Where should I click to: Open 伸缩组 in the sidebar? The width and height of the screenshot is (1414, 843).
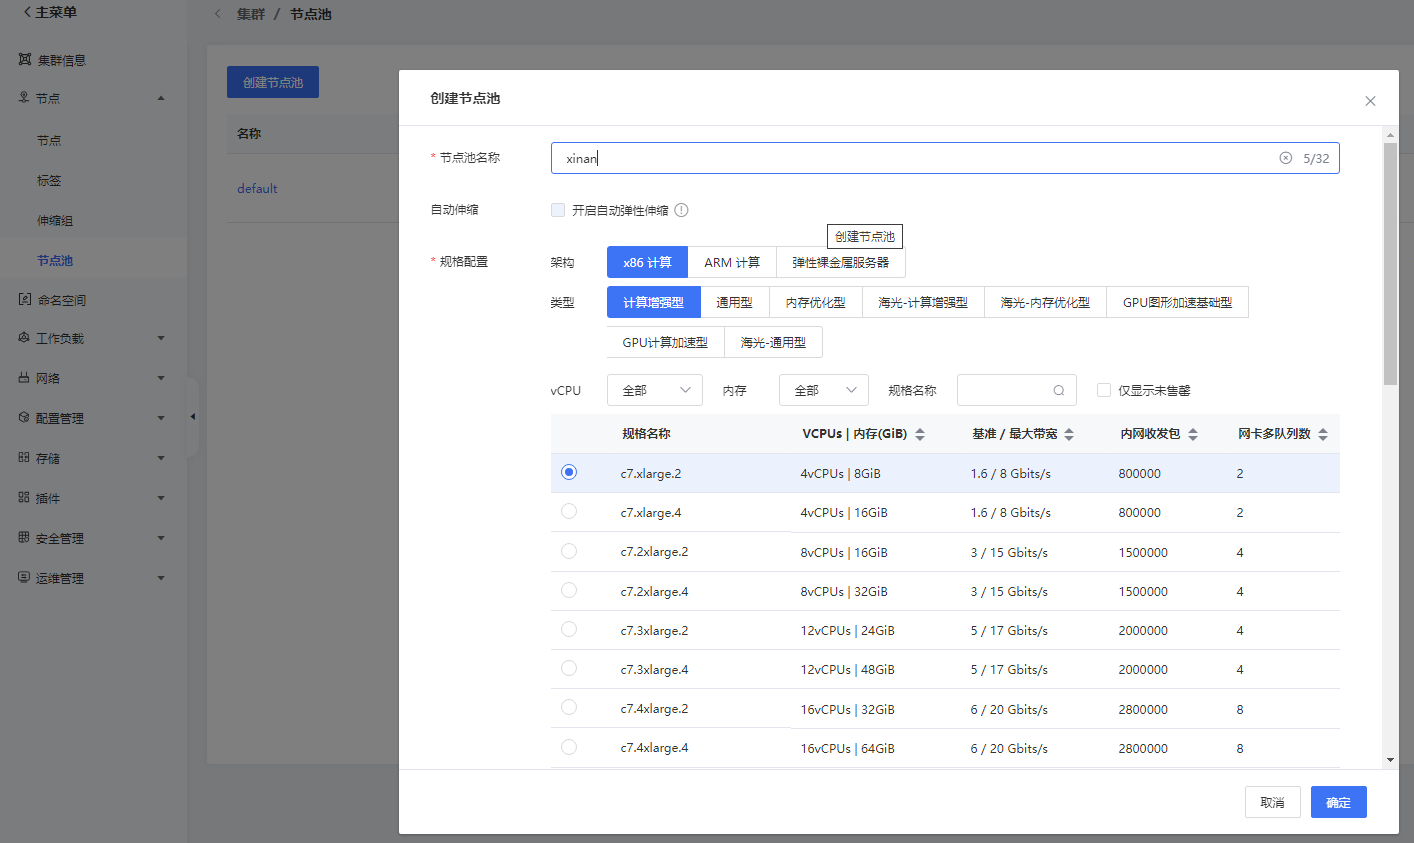pyautogui.click(x=55, y=220)
